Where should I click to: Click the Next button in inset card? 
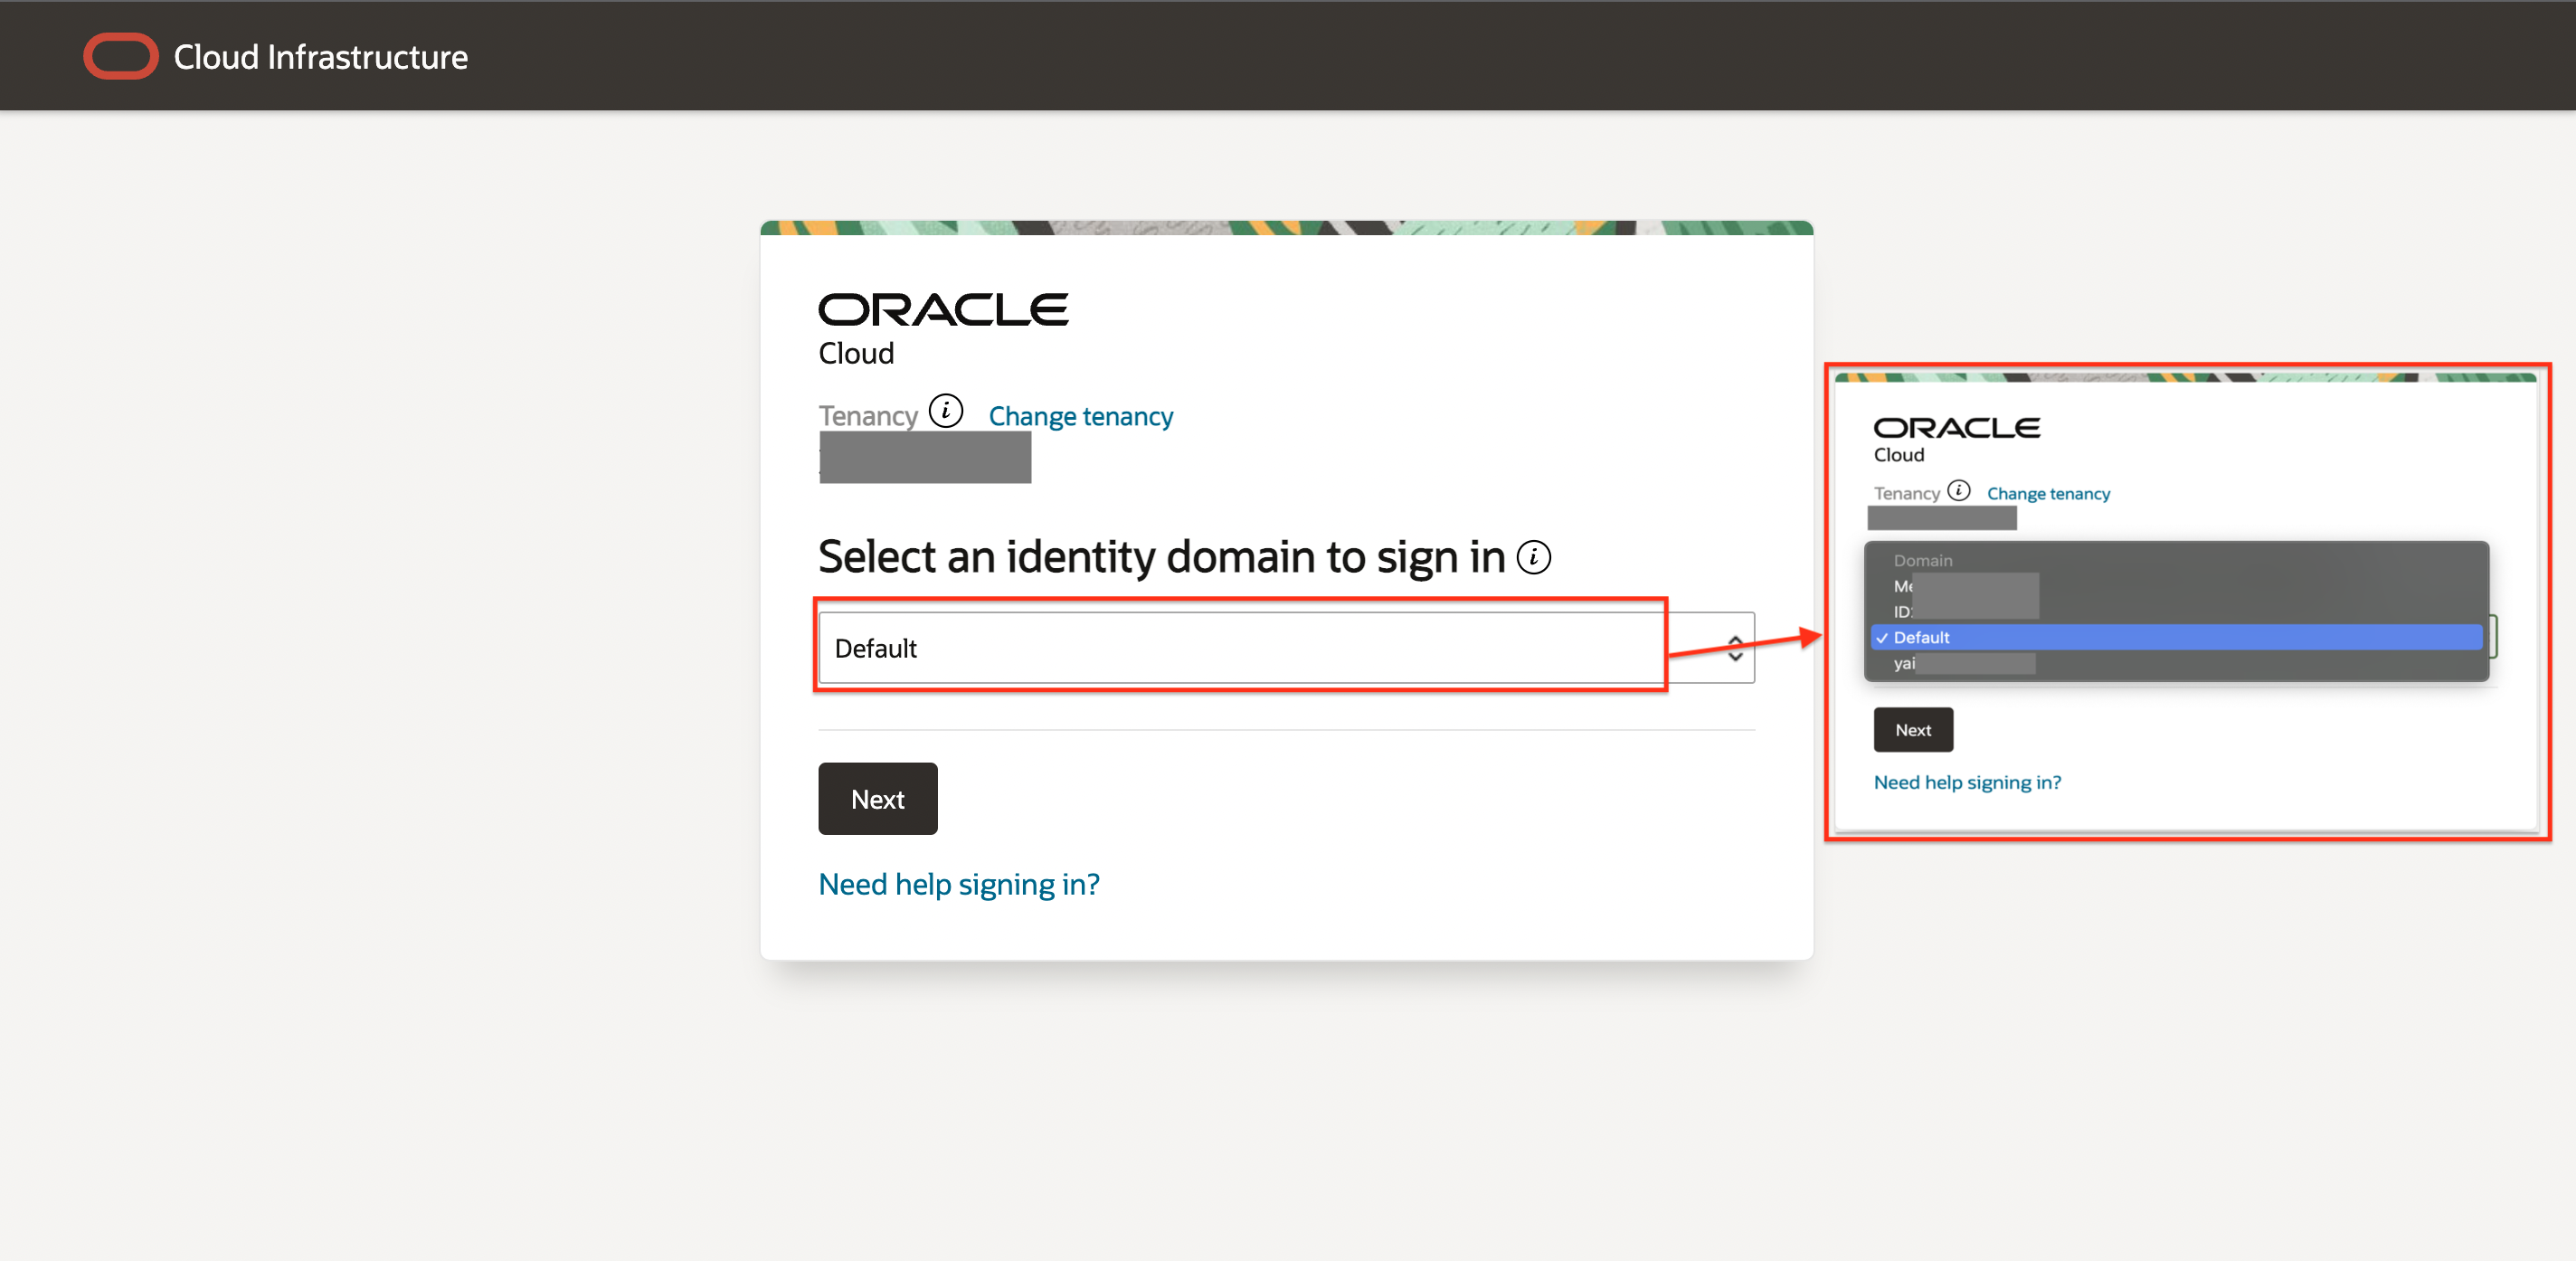pos(1912,730)
